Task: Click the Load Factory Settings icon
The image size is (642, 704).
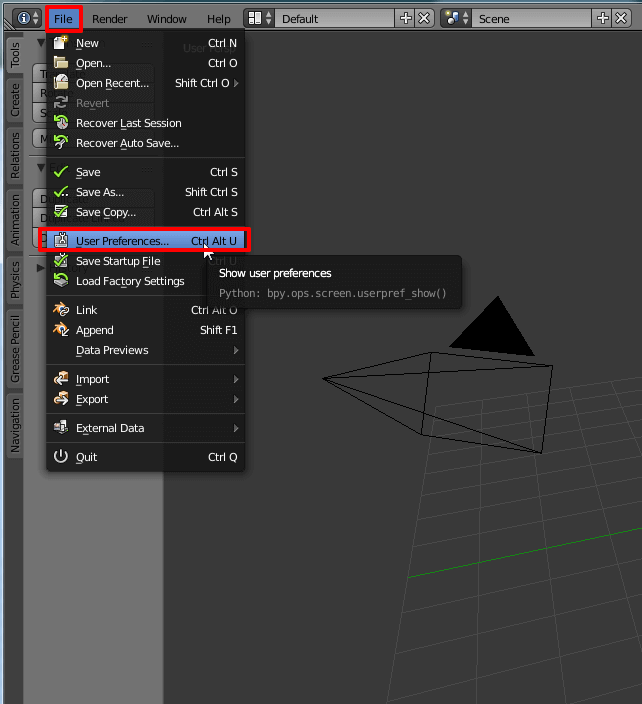Action: pyautogui.click(x=61, y=281)
